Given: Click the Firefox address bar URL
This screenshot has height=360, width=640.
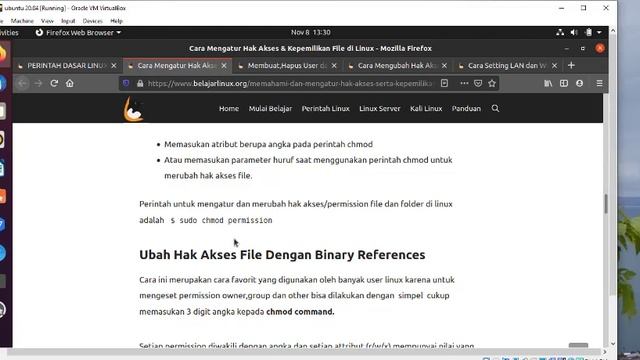Looking at the screenshot, I should tap(290, 83).
